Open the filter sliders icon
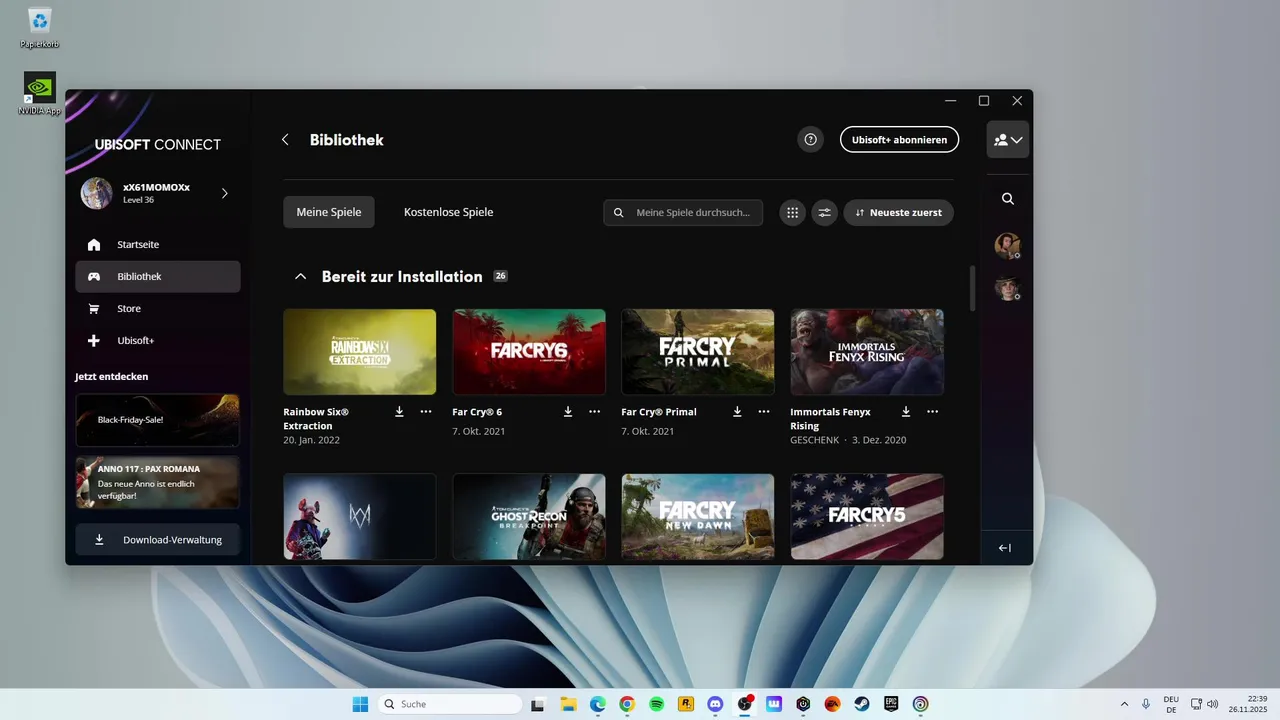The height and width of the screenshot is (720, 1280). click(825, 212)
